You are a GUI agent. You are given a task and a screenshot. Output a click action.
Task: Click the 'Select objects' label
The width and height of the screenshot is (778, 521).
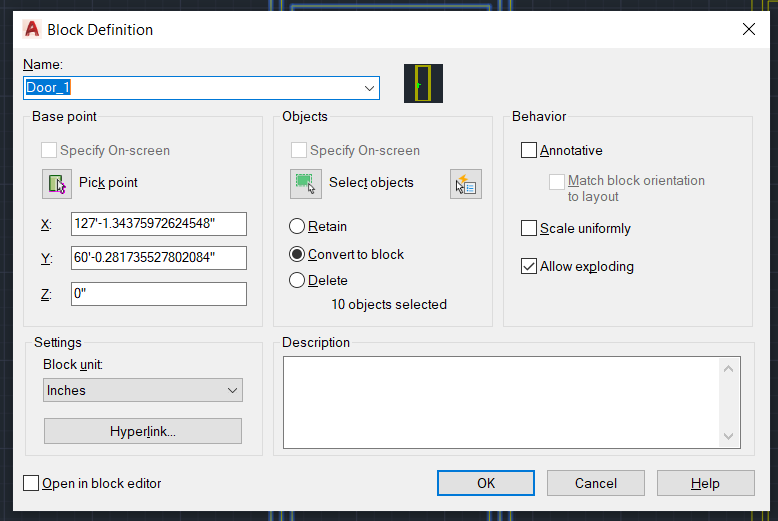[x=371, y=183]
